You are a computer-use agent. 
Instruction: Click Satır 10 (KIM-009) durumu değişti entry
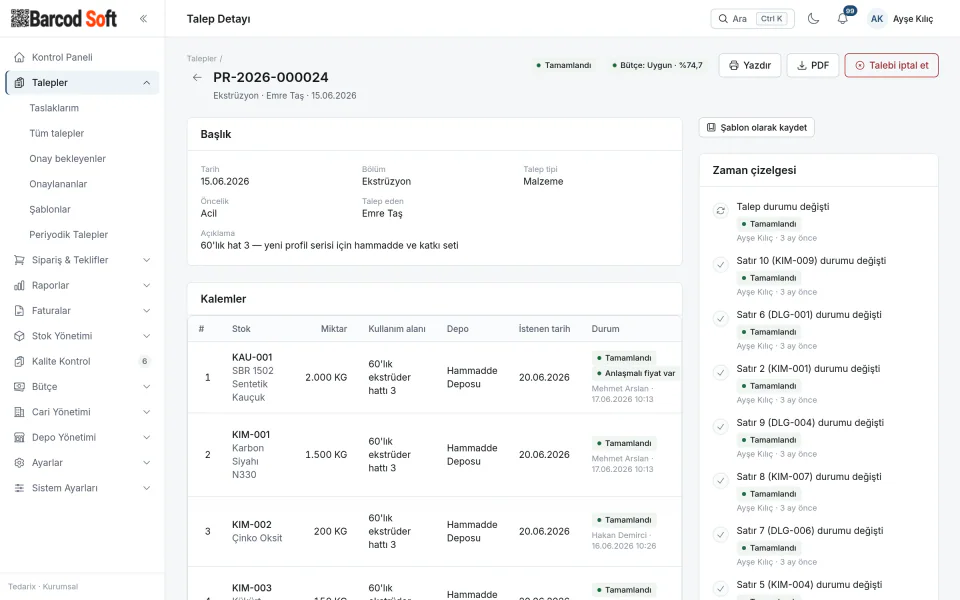coord(811,261)
